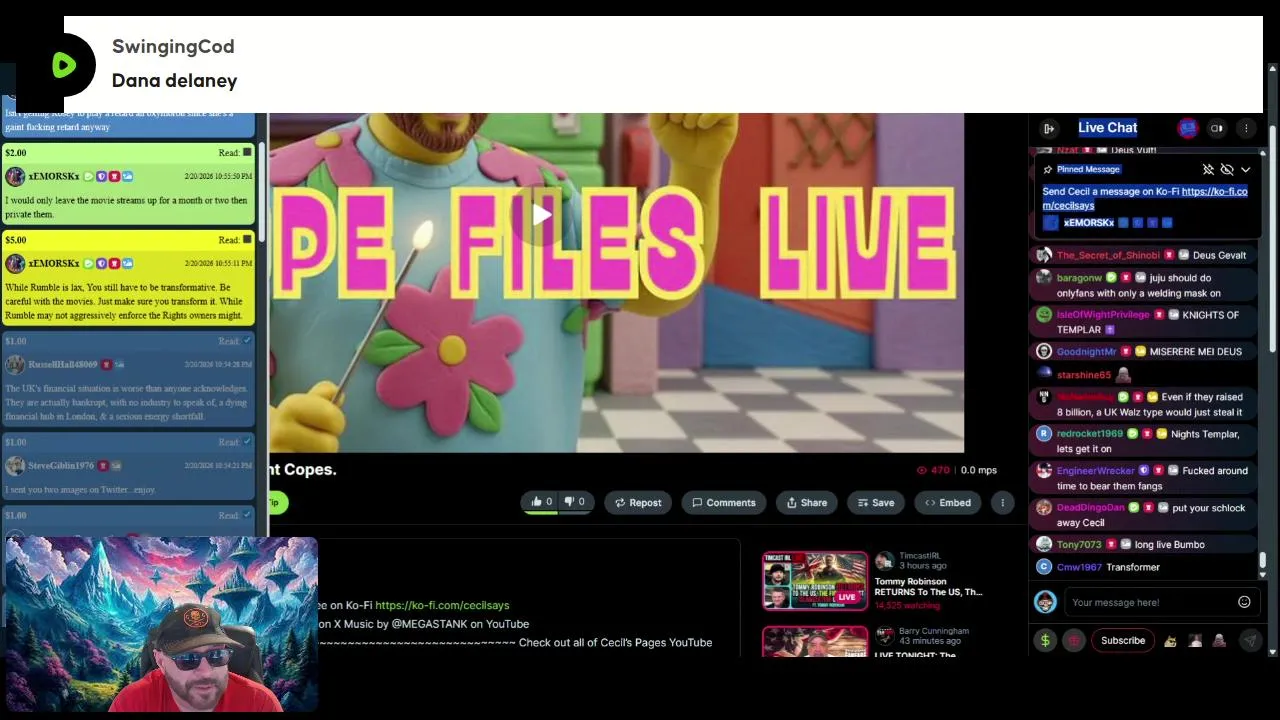The height and width of the screenshot is (720, 1280).
Task: Open the ko-fi.com/cecilsays link in video description
Action: (441, 605)
